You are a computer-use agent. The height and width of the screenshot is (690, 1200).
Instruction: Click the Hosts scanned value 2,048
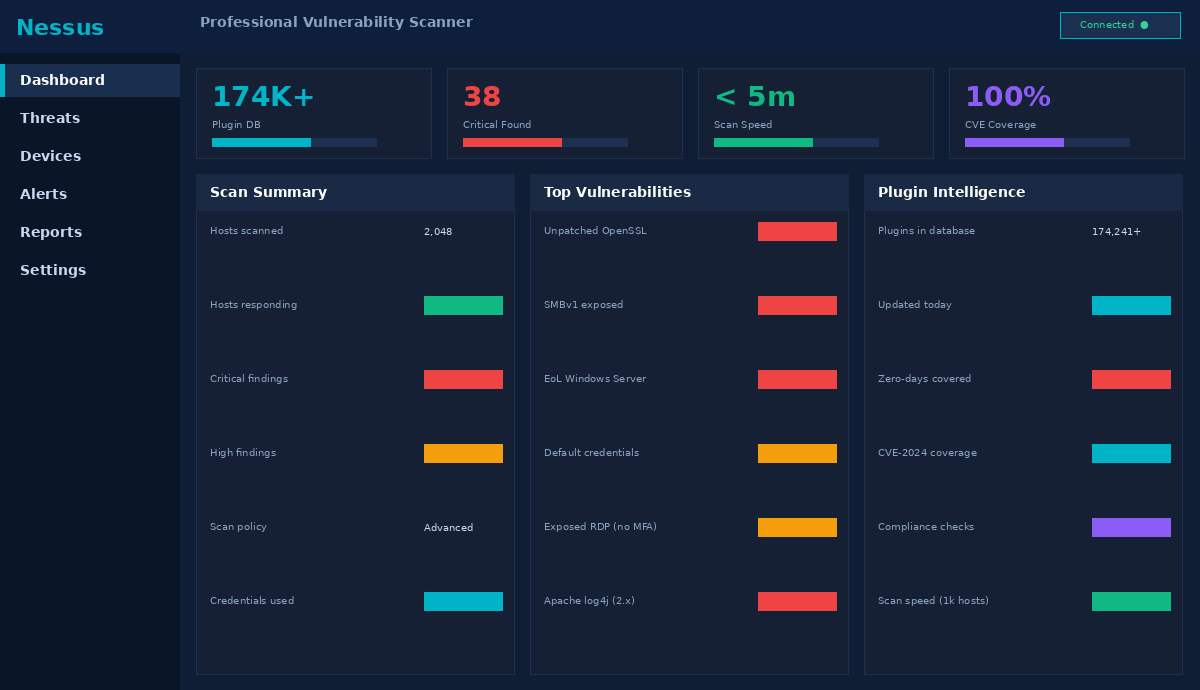click(x=438, y=232)
